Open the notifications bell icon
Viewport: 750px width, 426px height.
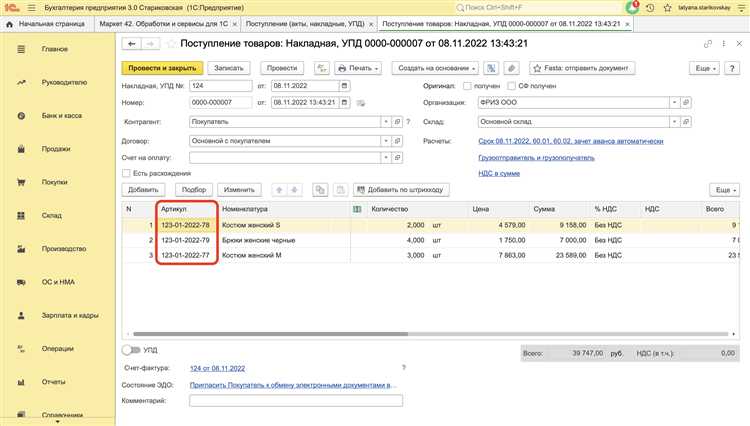coord(632,8)
